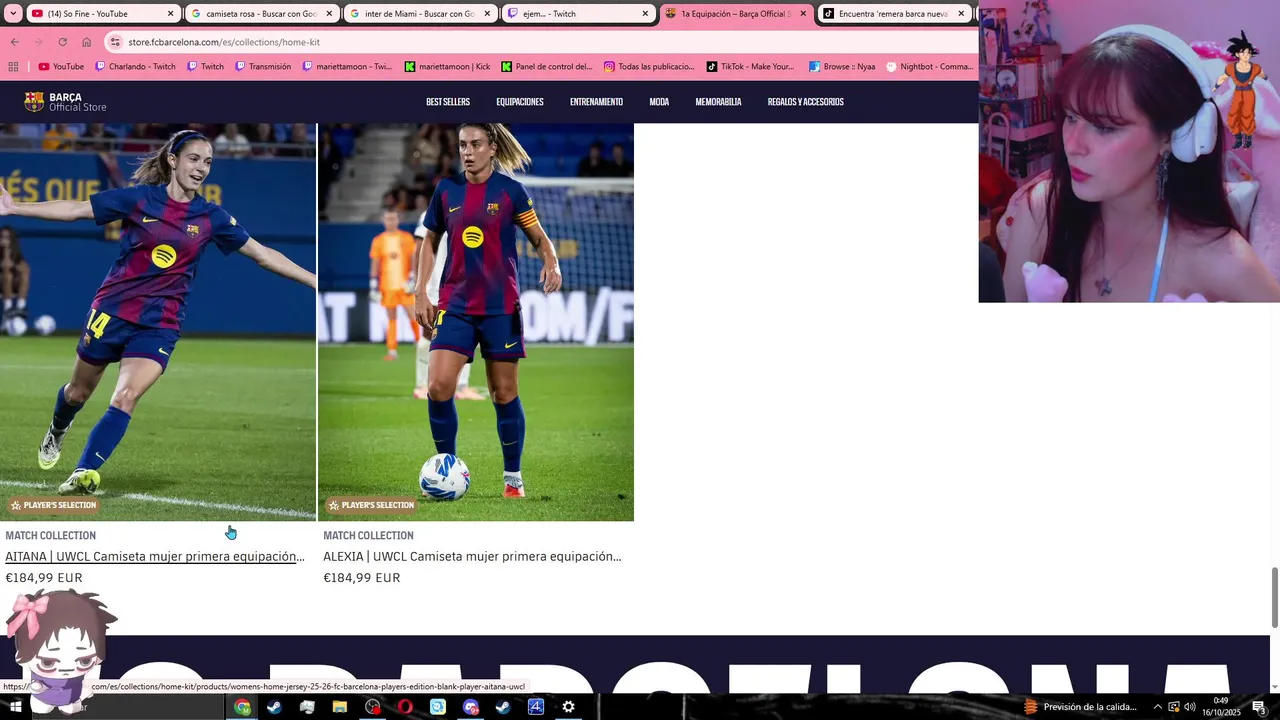This screenshot has width=1280, height=720.
Task: Open the Browse :: Nyaa bookmark
Action: [842, 67]
